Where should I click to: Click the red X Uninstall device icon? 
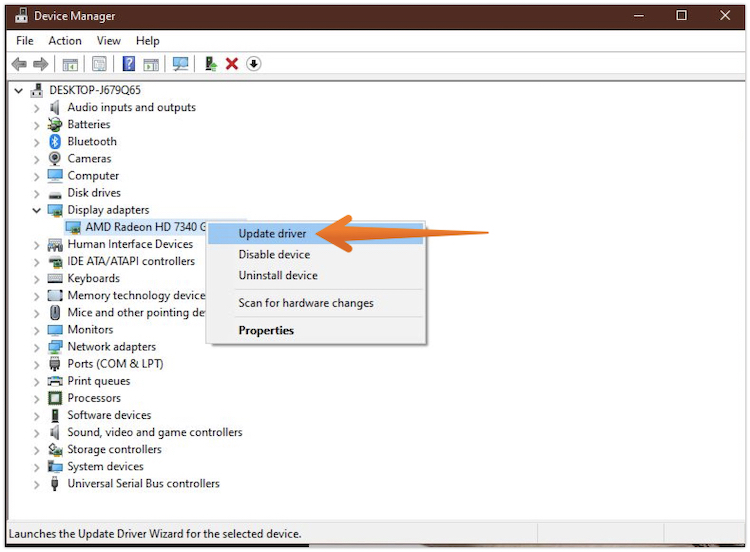[x=232, y=64]
